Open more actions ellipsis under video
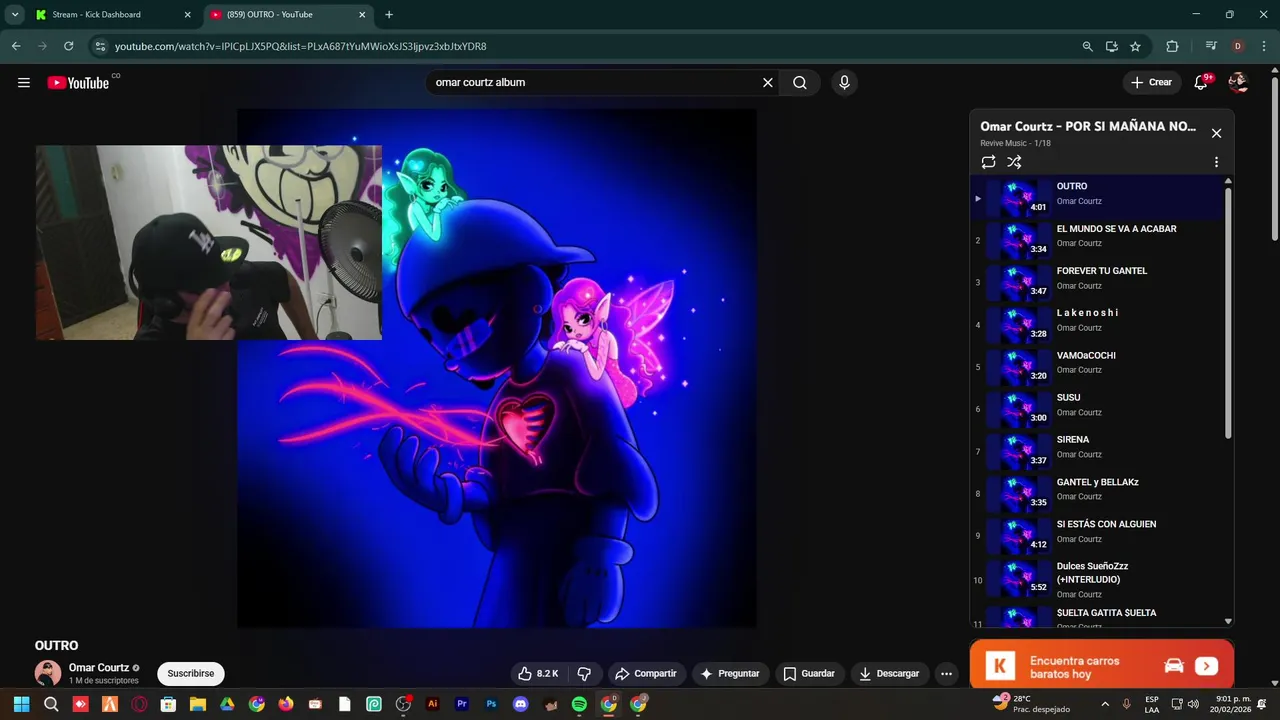 946,674
